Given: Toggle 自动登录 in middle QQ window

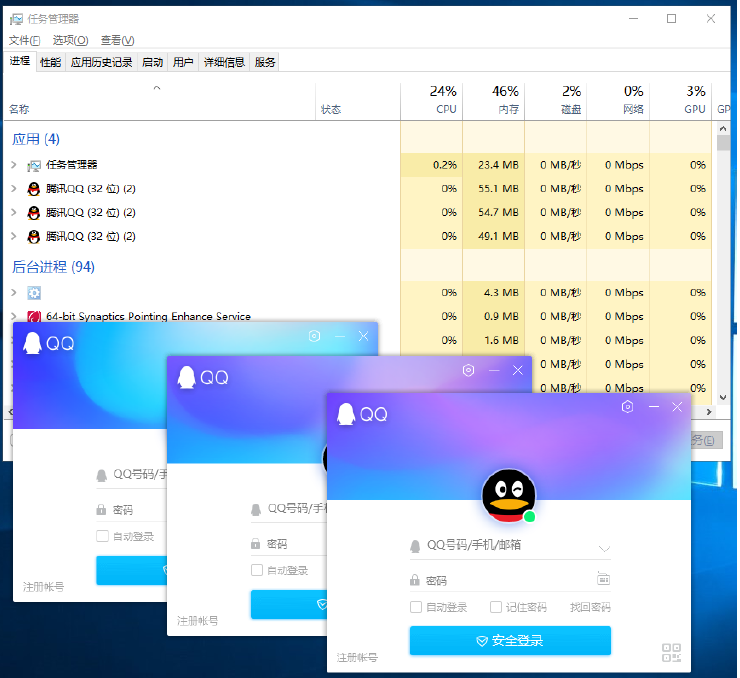Looking at the screenshot, I should click(x=257, y=570).
